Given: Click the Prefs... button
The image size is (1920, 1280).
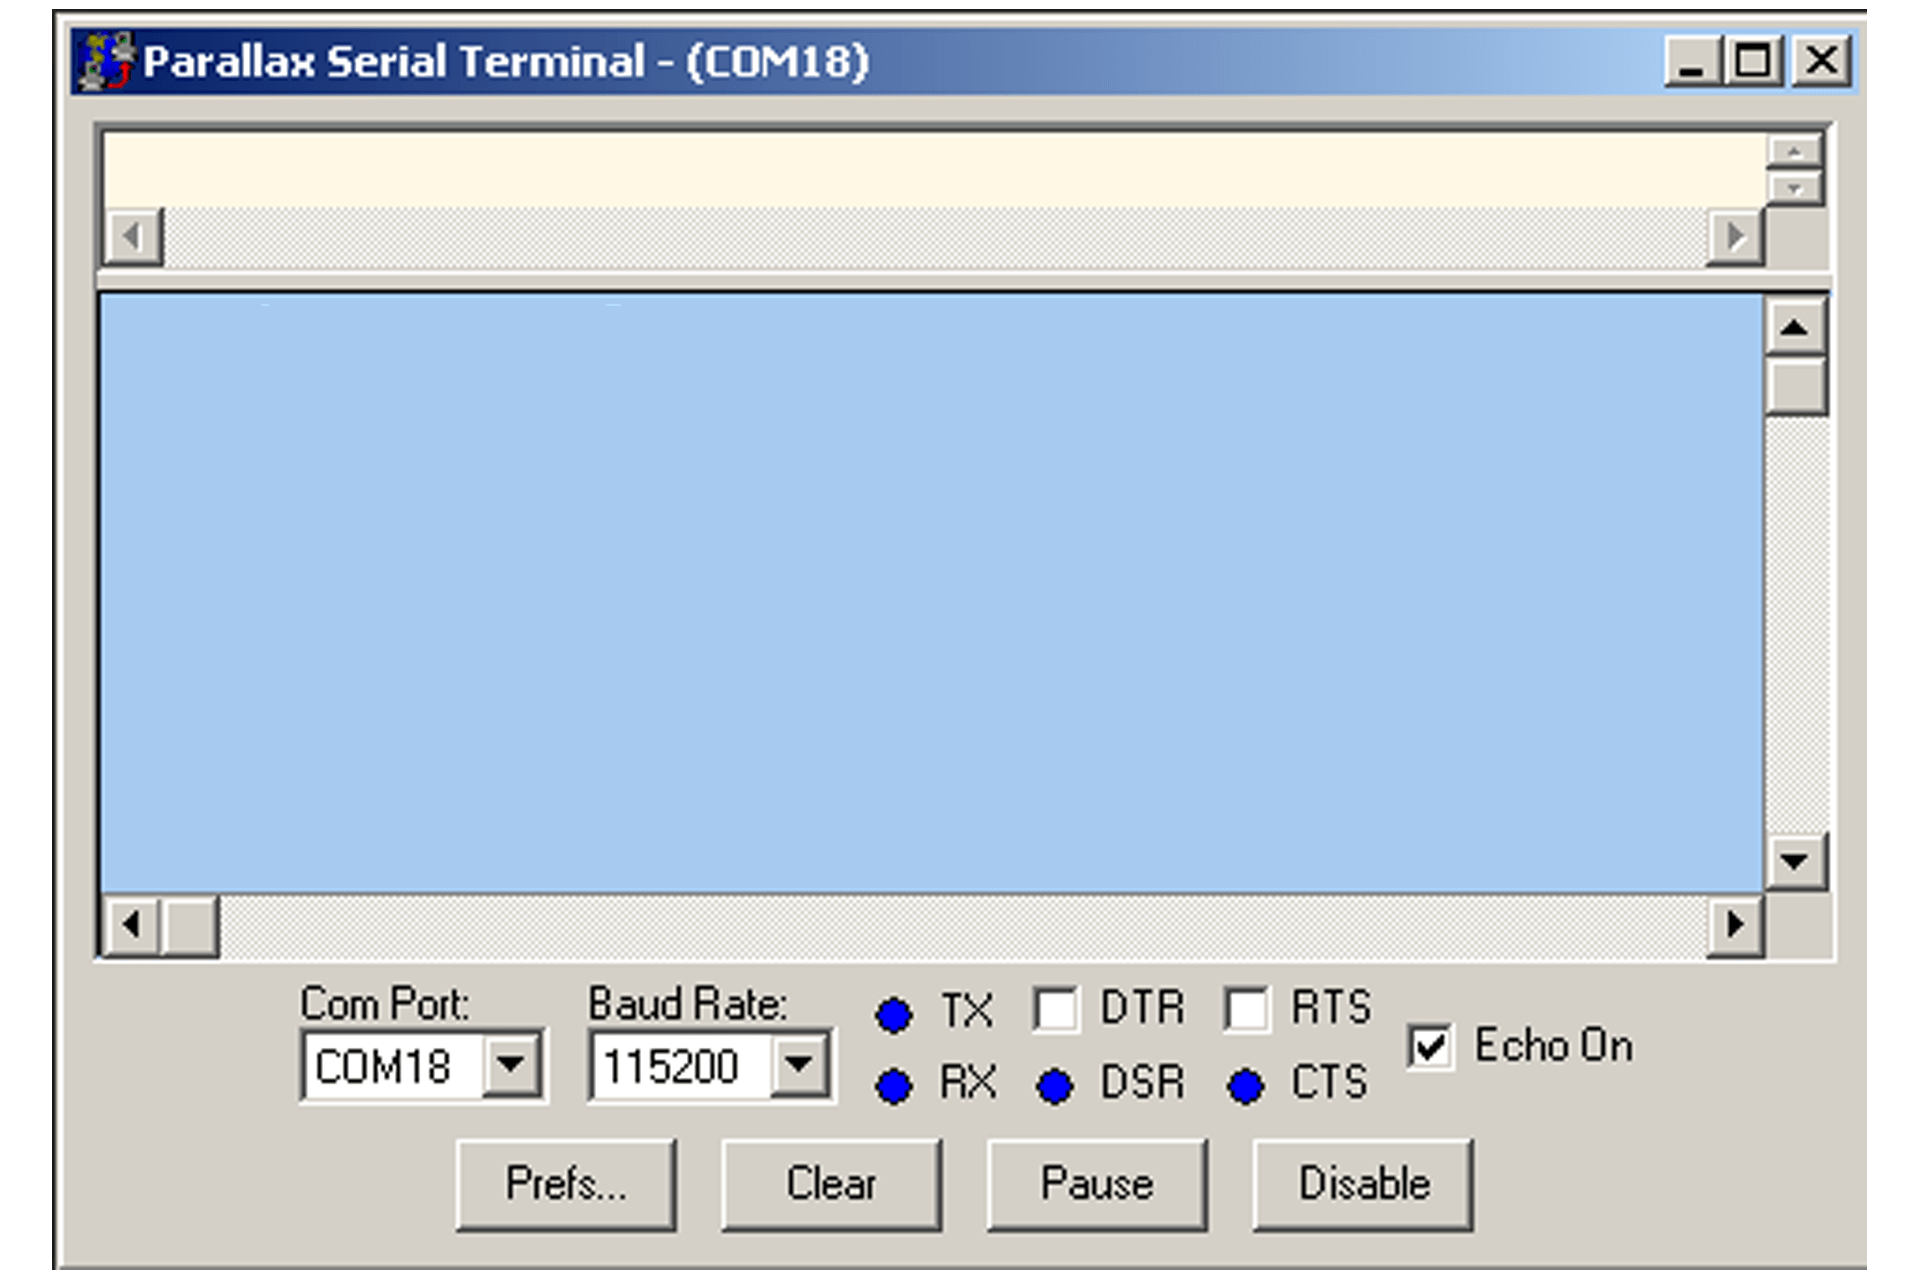Looking at the screenshot, I should (x=566, y=1184).
